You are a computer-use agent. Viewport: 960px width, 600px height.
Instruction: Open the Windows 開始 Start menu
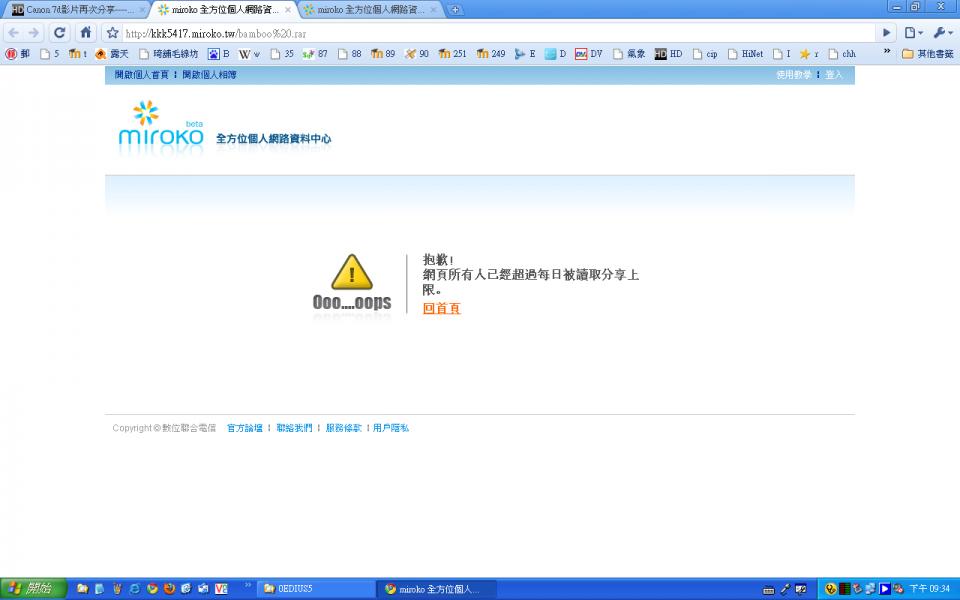33,588
